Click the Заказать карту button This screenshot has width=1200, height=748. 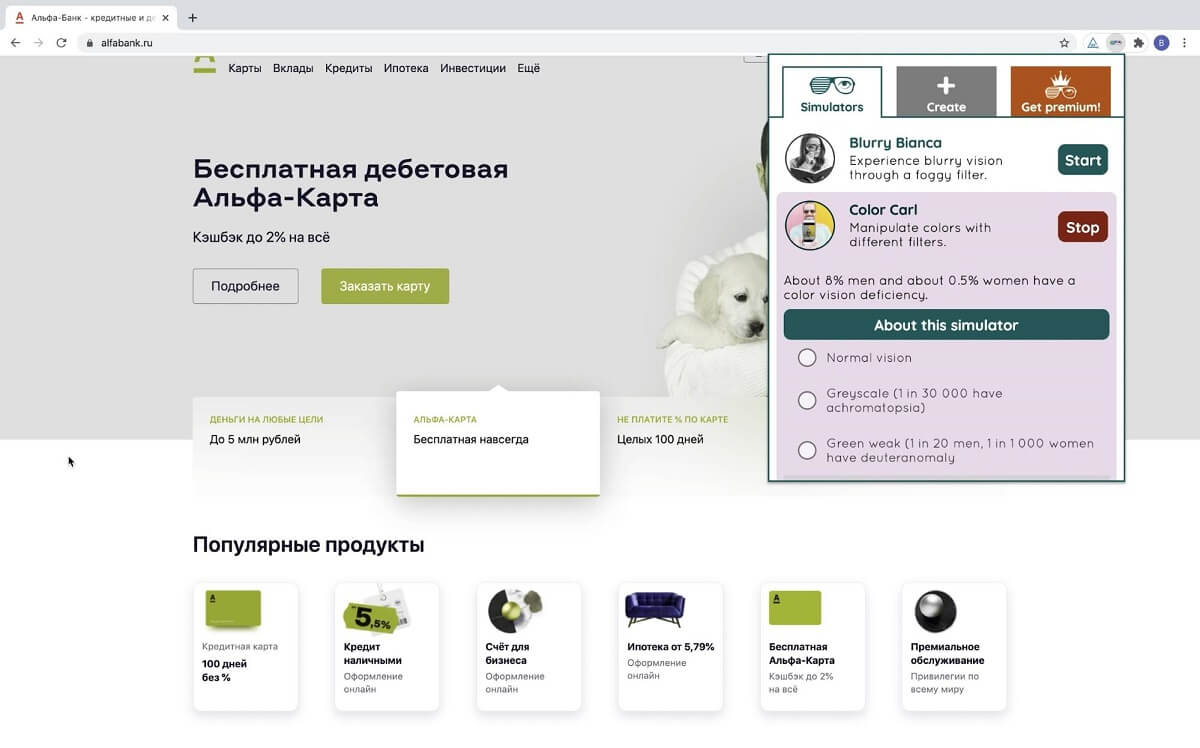[x=384, y=286]
